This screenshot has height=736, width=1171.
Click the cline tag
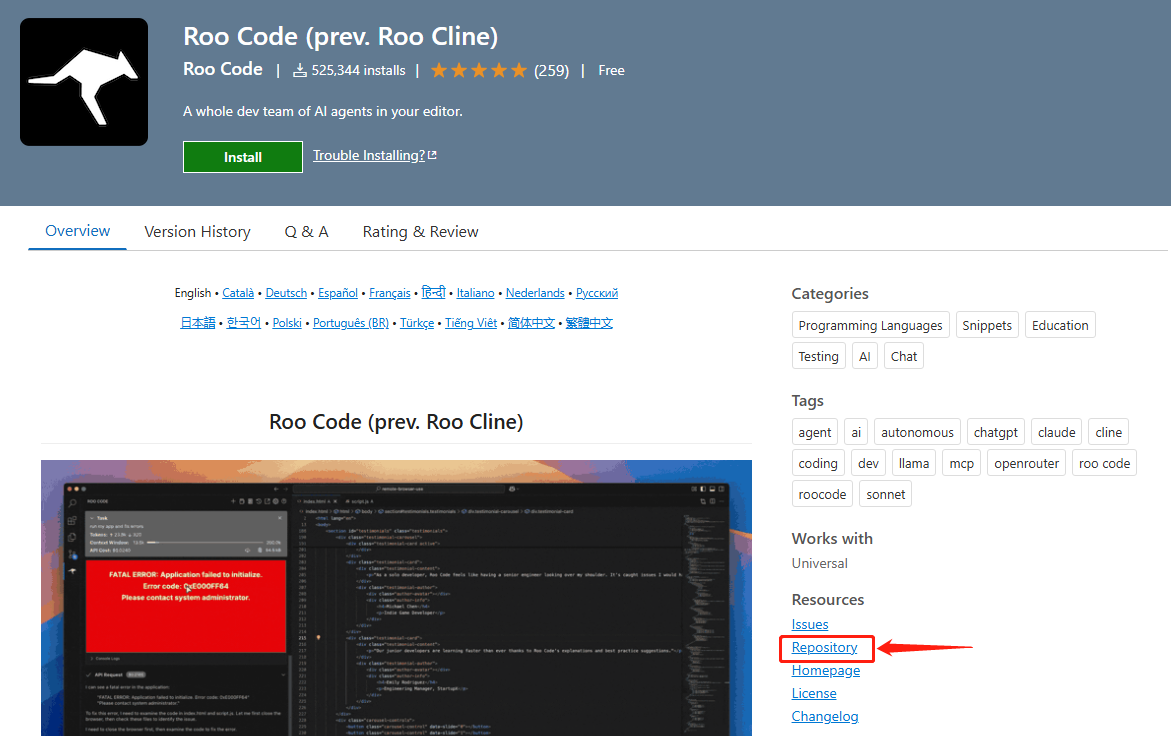click(1108, 432)
